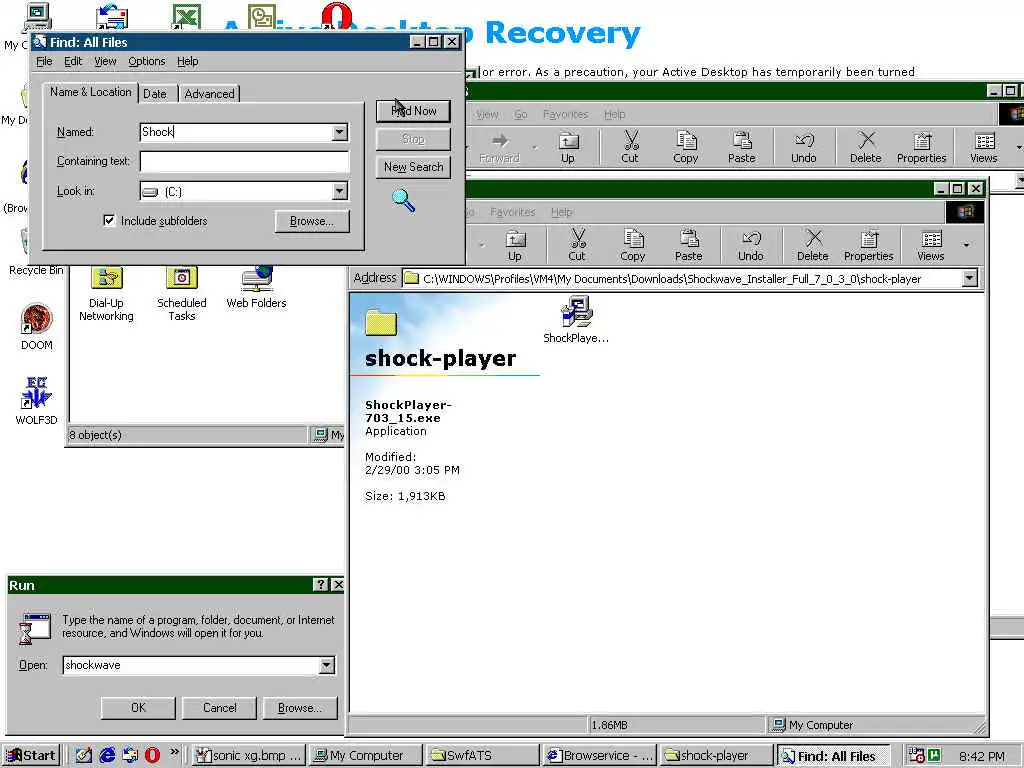
Task: Click Paste in shock-player window toolbar
Action: 688,246
